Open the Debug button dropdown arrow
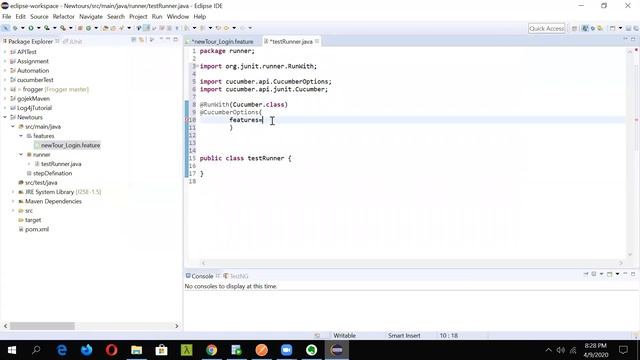The image size is (640, 360). click(22, 28)
